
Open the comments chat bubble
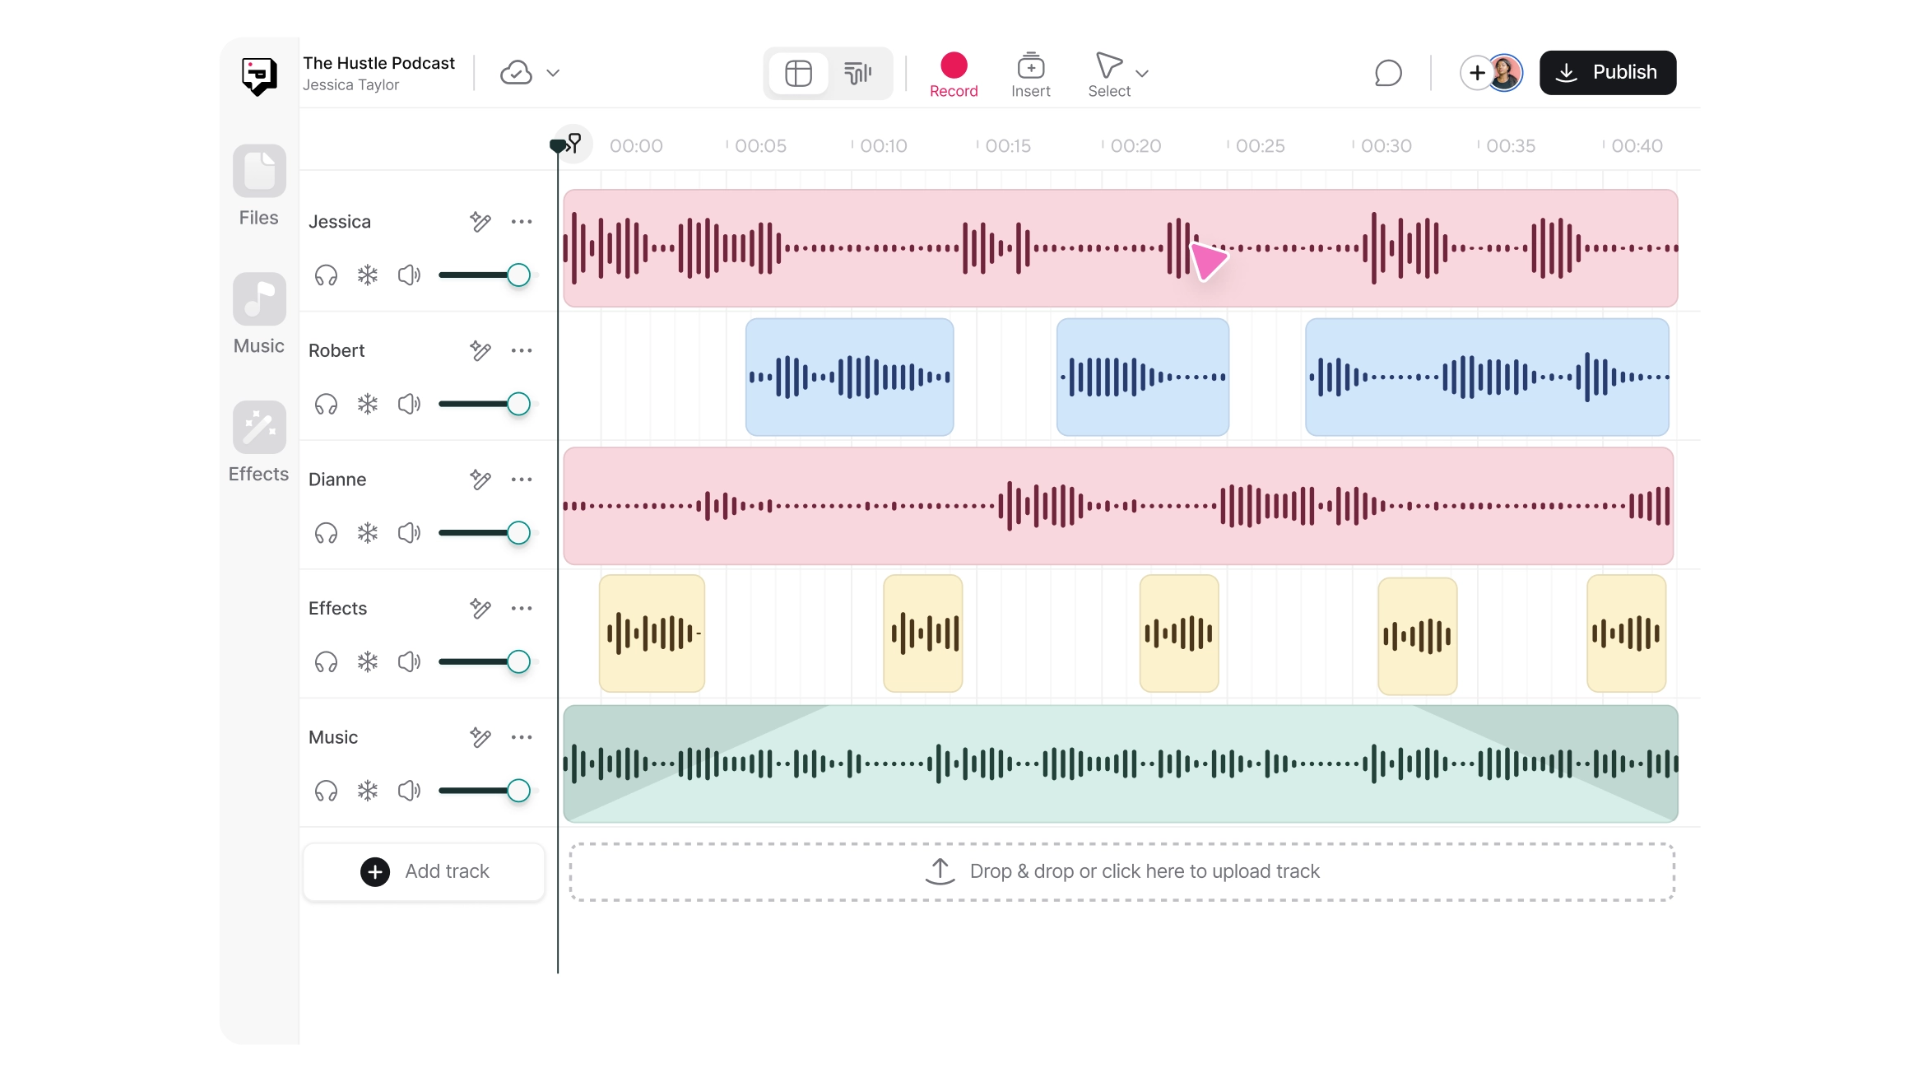point(1388,73)
